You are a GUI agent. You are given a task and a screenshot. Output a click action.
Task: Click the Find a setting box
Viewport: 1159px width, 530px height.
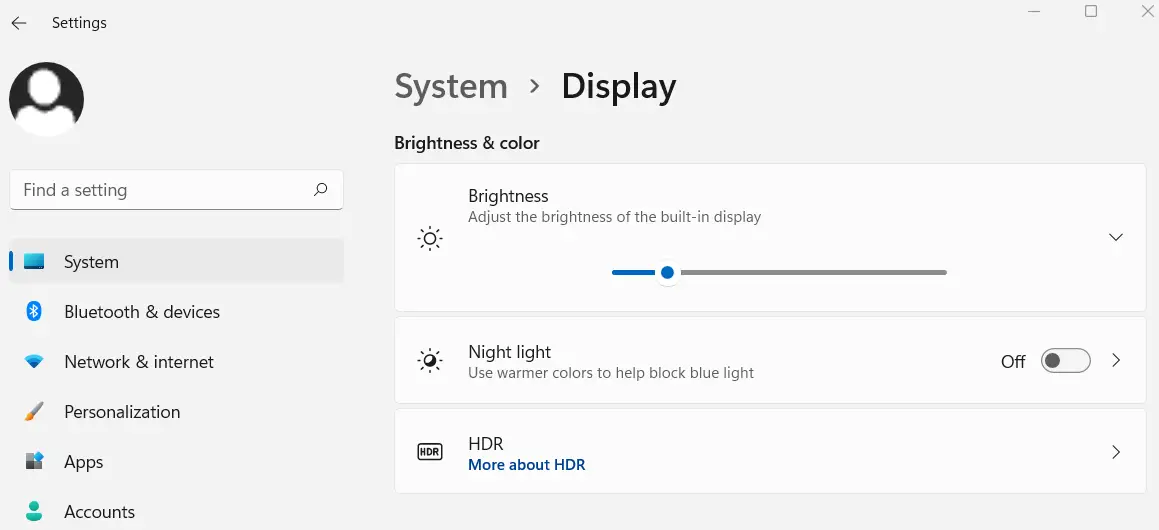pyautogui.click(x=160, y=190)
